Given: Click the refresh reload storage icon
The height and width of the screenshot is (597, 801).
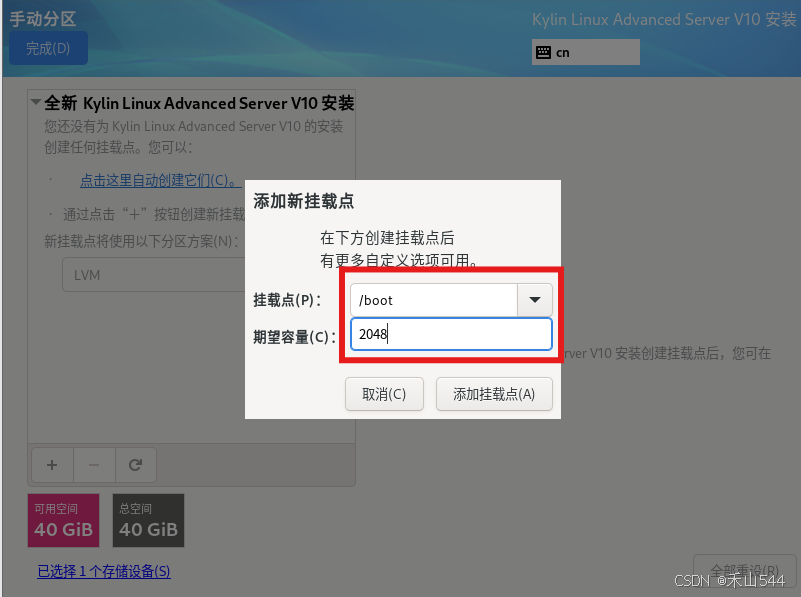Looking at the screenshot, I should (x=135, y=465).
